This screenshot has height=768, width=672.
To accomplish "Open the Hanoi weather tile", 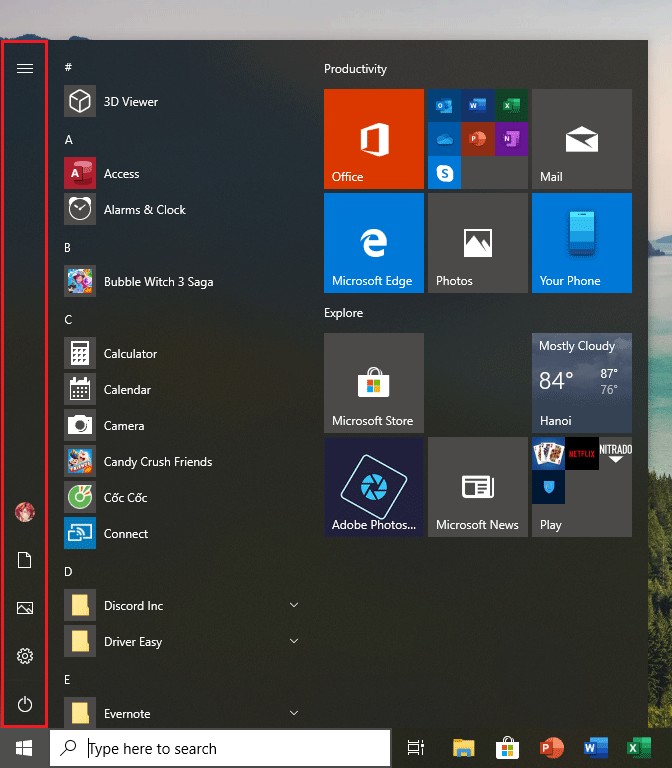I will 582,383.
